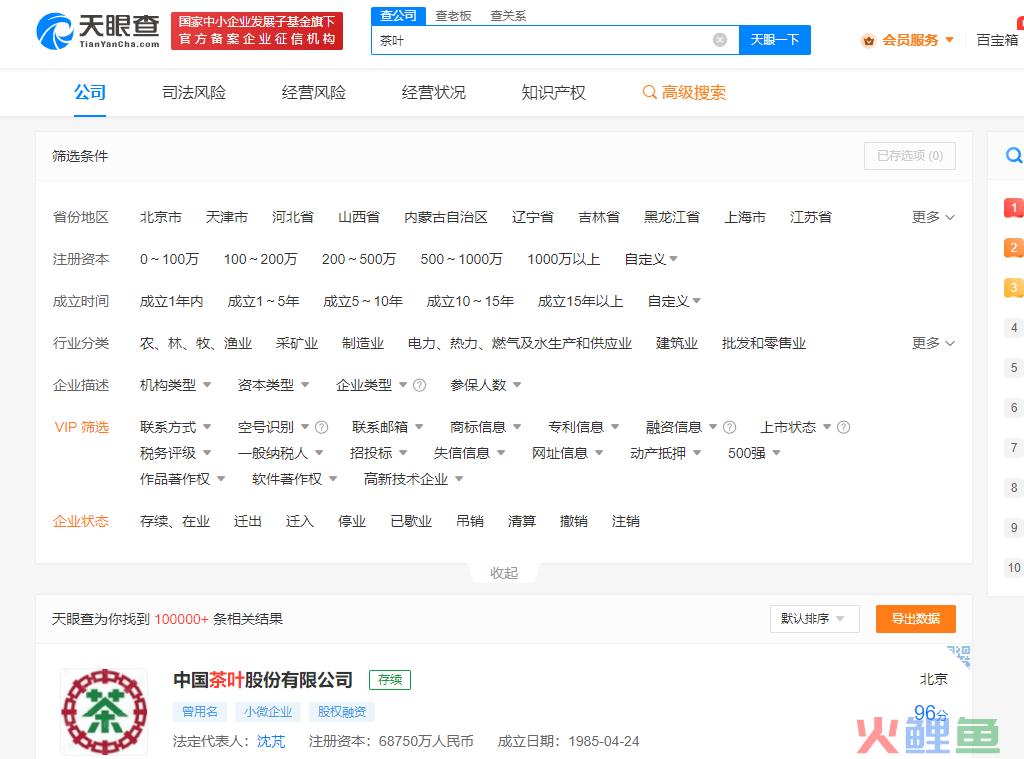Viewport: 1024px width, 759px height.
Task: Select rank badge number 3 in sidebar
Action: (x=1014, y=287)
